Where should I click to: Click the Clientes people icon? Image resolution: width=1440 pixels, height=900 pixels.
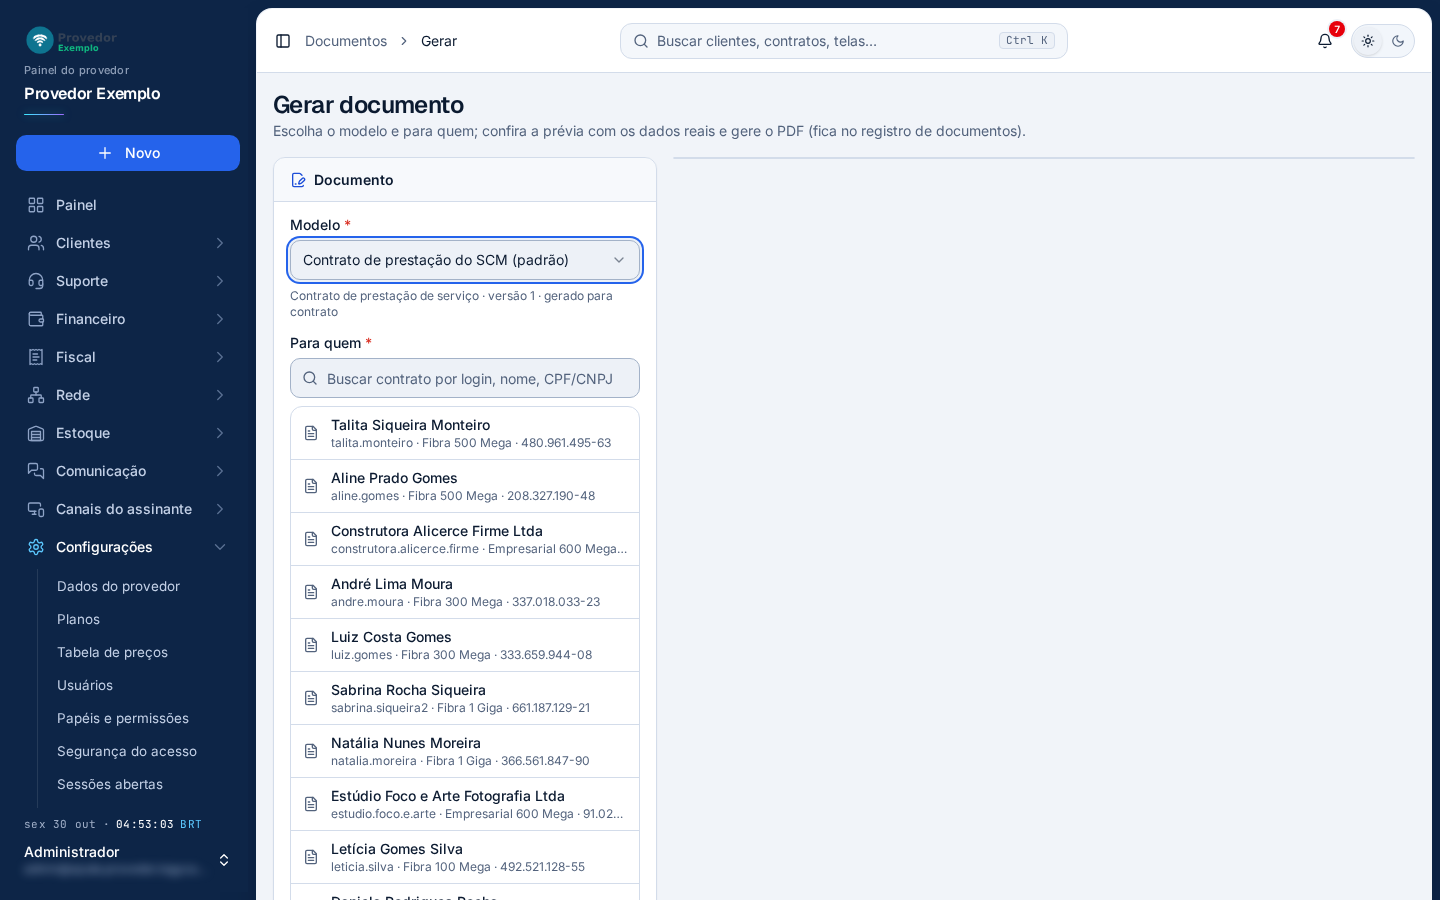pyautogui.click(x=36, y=243)
